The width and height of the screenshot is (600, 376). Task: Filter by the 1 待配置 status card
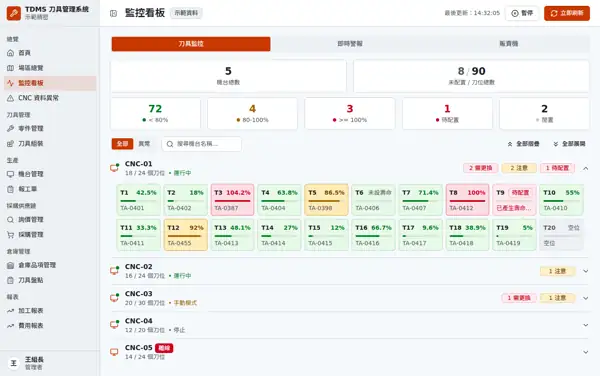(447, 114)
